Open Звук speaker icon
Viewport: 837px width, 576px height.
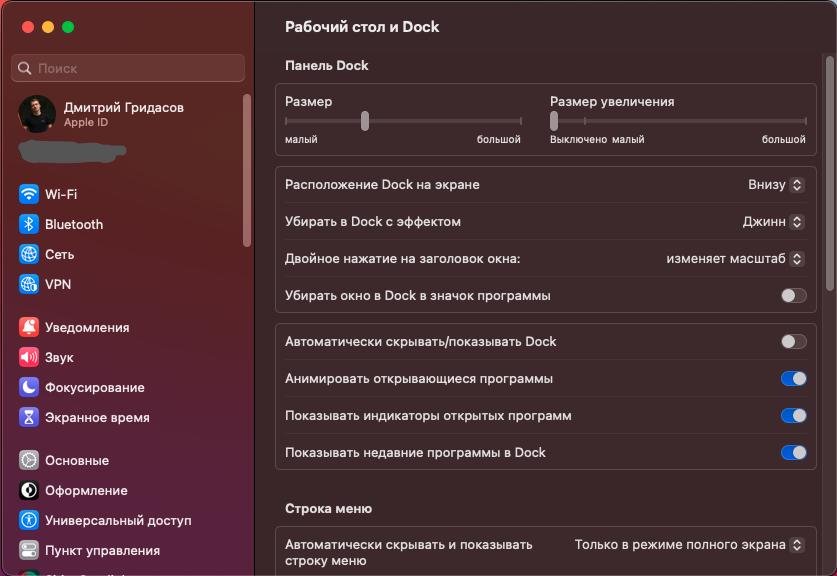(x=29, y=357)
